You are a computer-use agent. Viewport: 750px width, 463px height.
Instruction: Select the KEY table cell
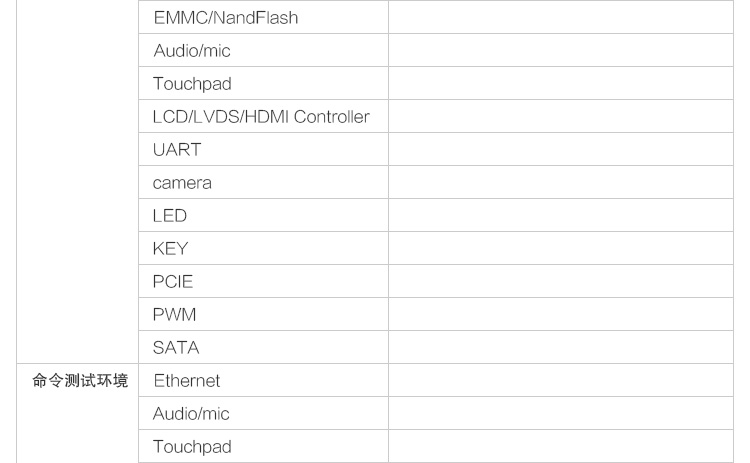tap(171, 249)
